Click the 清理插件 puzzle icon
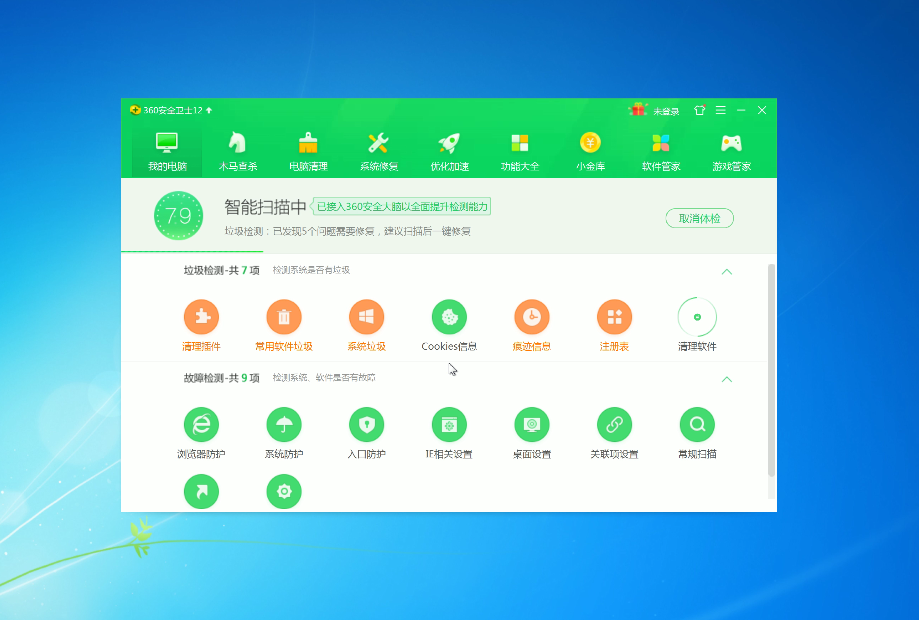This screenshot has height=620, width=919. point(201,317)
